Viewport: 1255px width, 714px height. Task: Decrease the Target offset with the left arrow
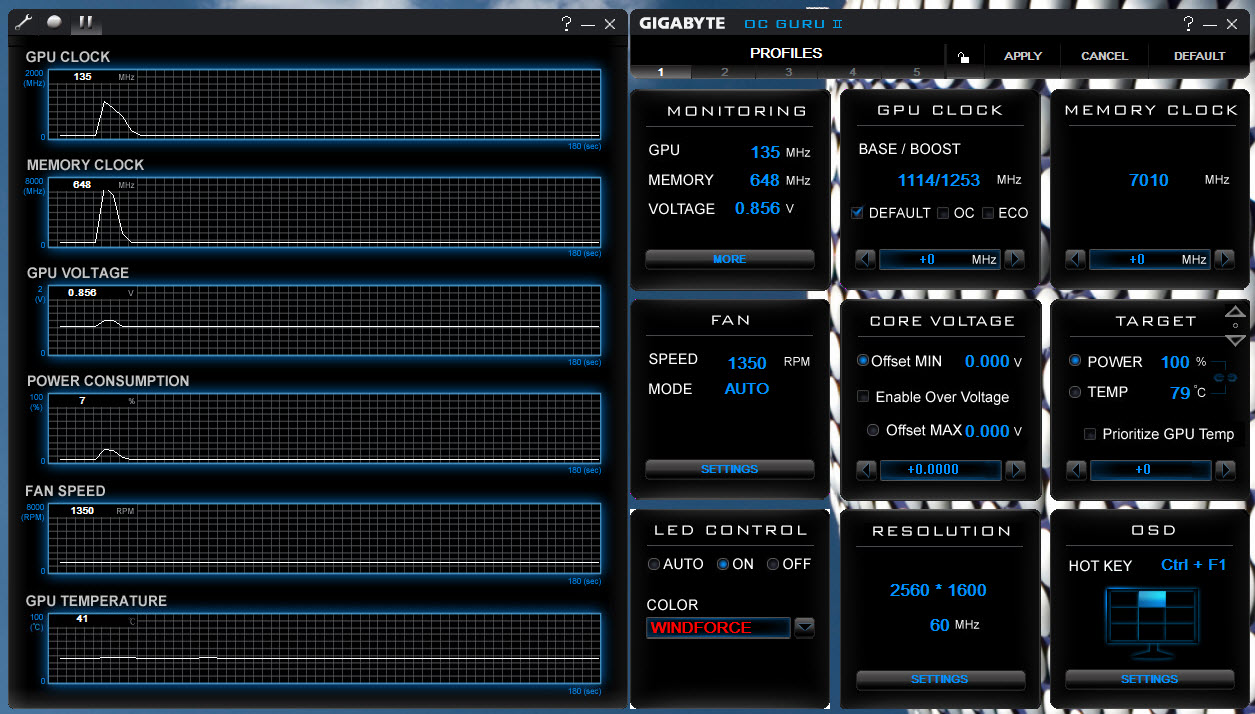point(1077,470)
